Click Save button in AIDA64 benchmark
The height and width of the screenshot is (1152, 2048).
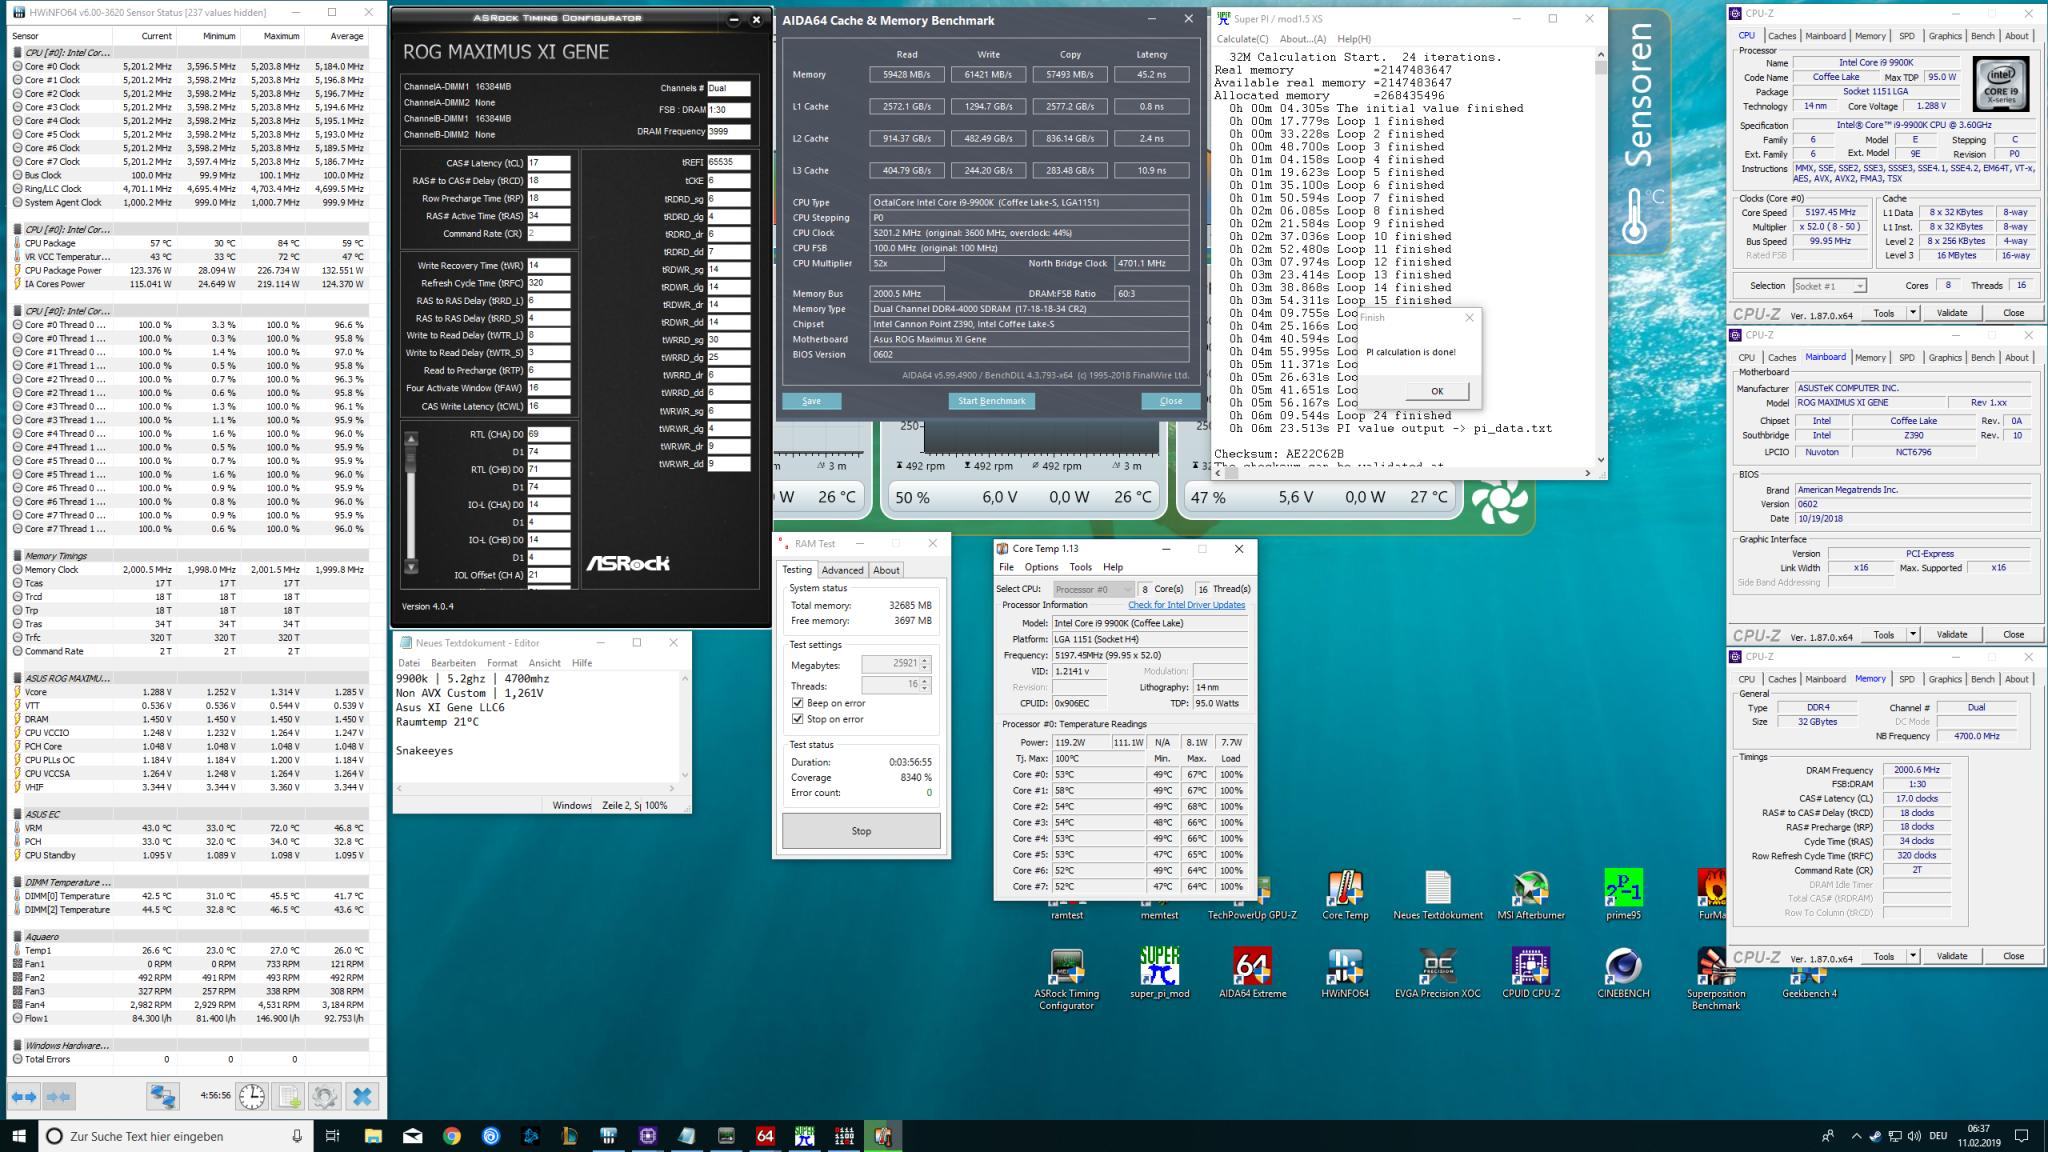811,401
